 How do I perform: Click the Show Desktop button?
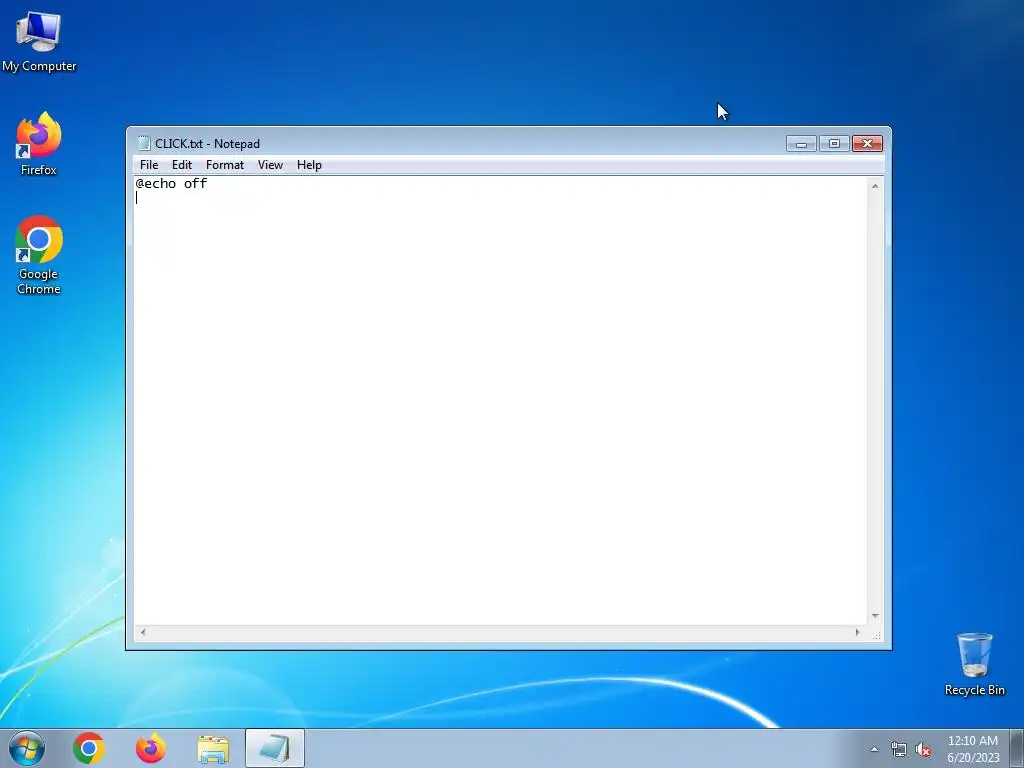point(1017,748)
